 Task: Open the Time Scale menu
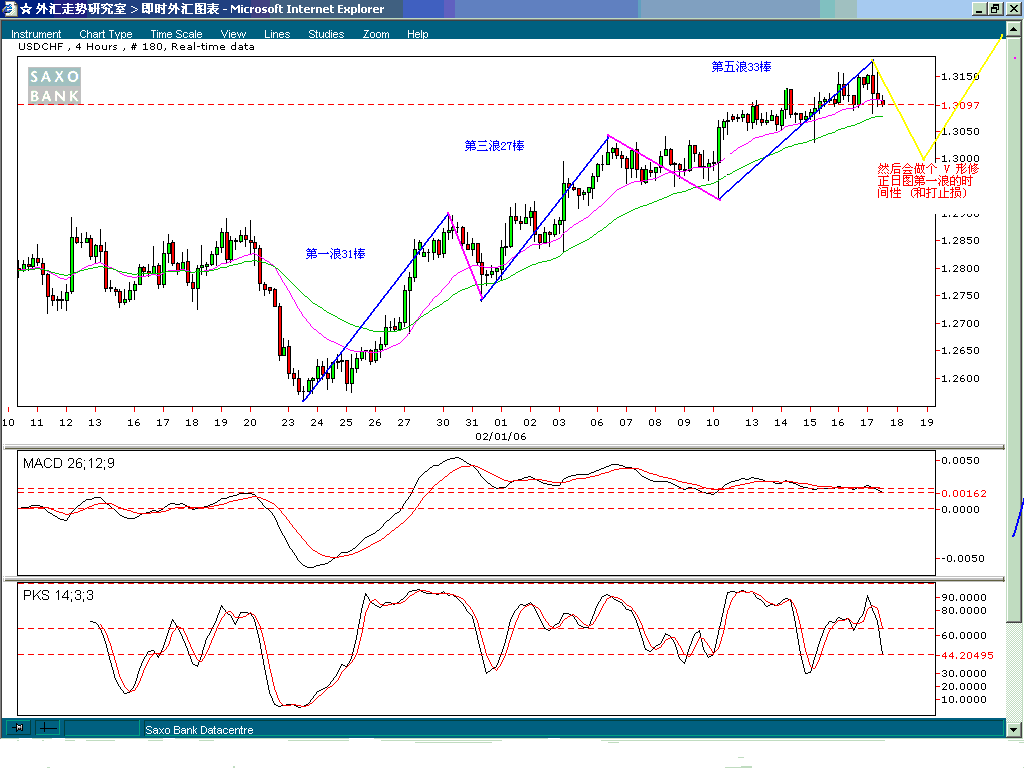[176, 34]
